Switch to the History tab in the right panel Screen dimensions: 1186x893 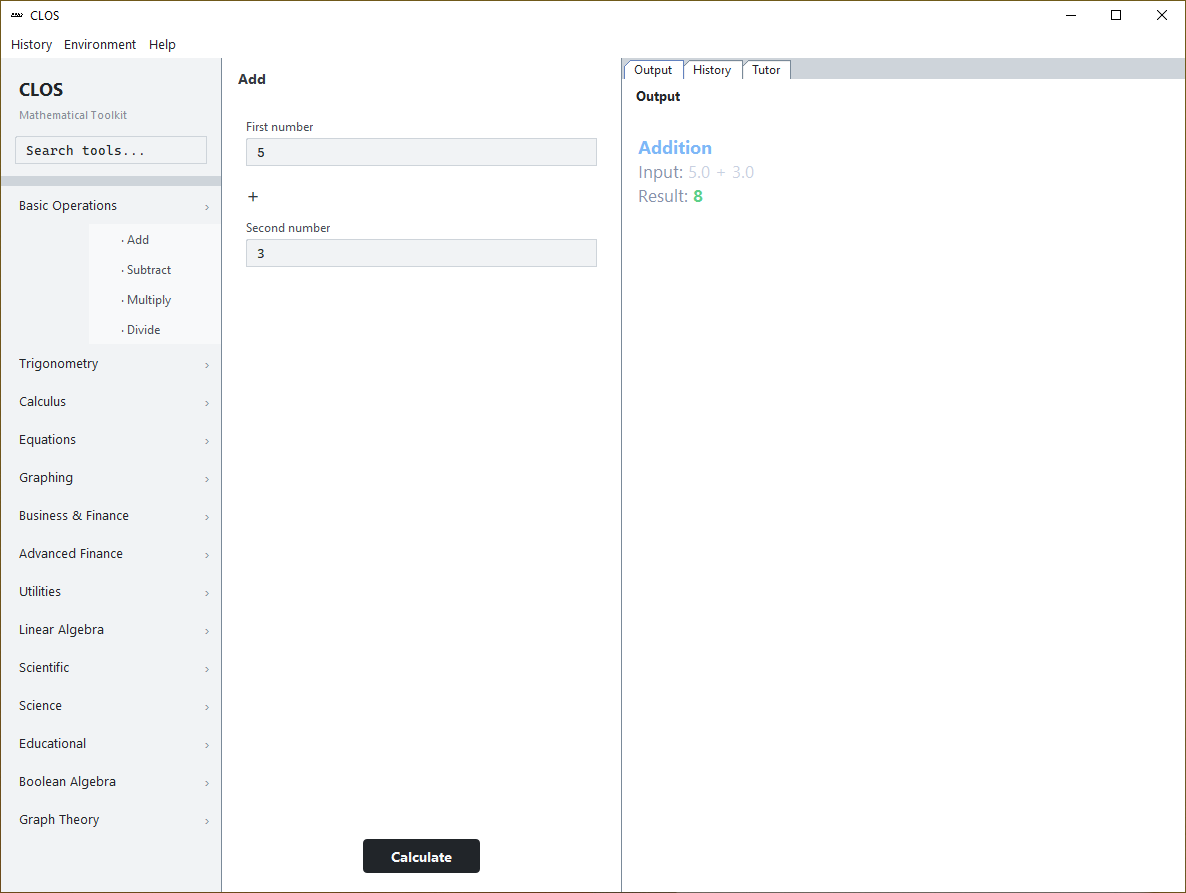[712, 70]
